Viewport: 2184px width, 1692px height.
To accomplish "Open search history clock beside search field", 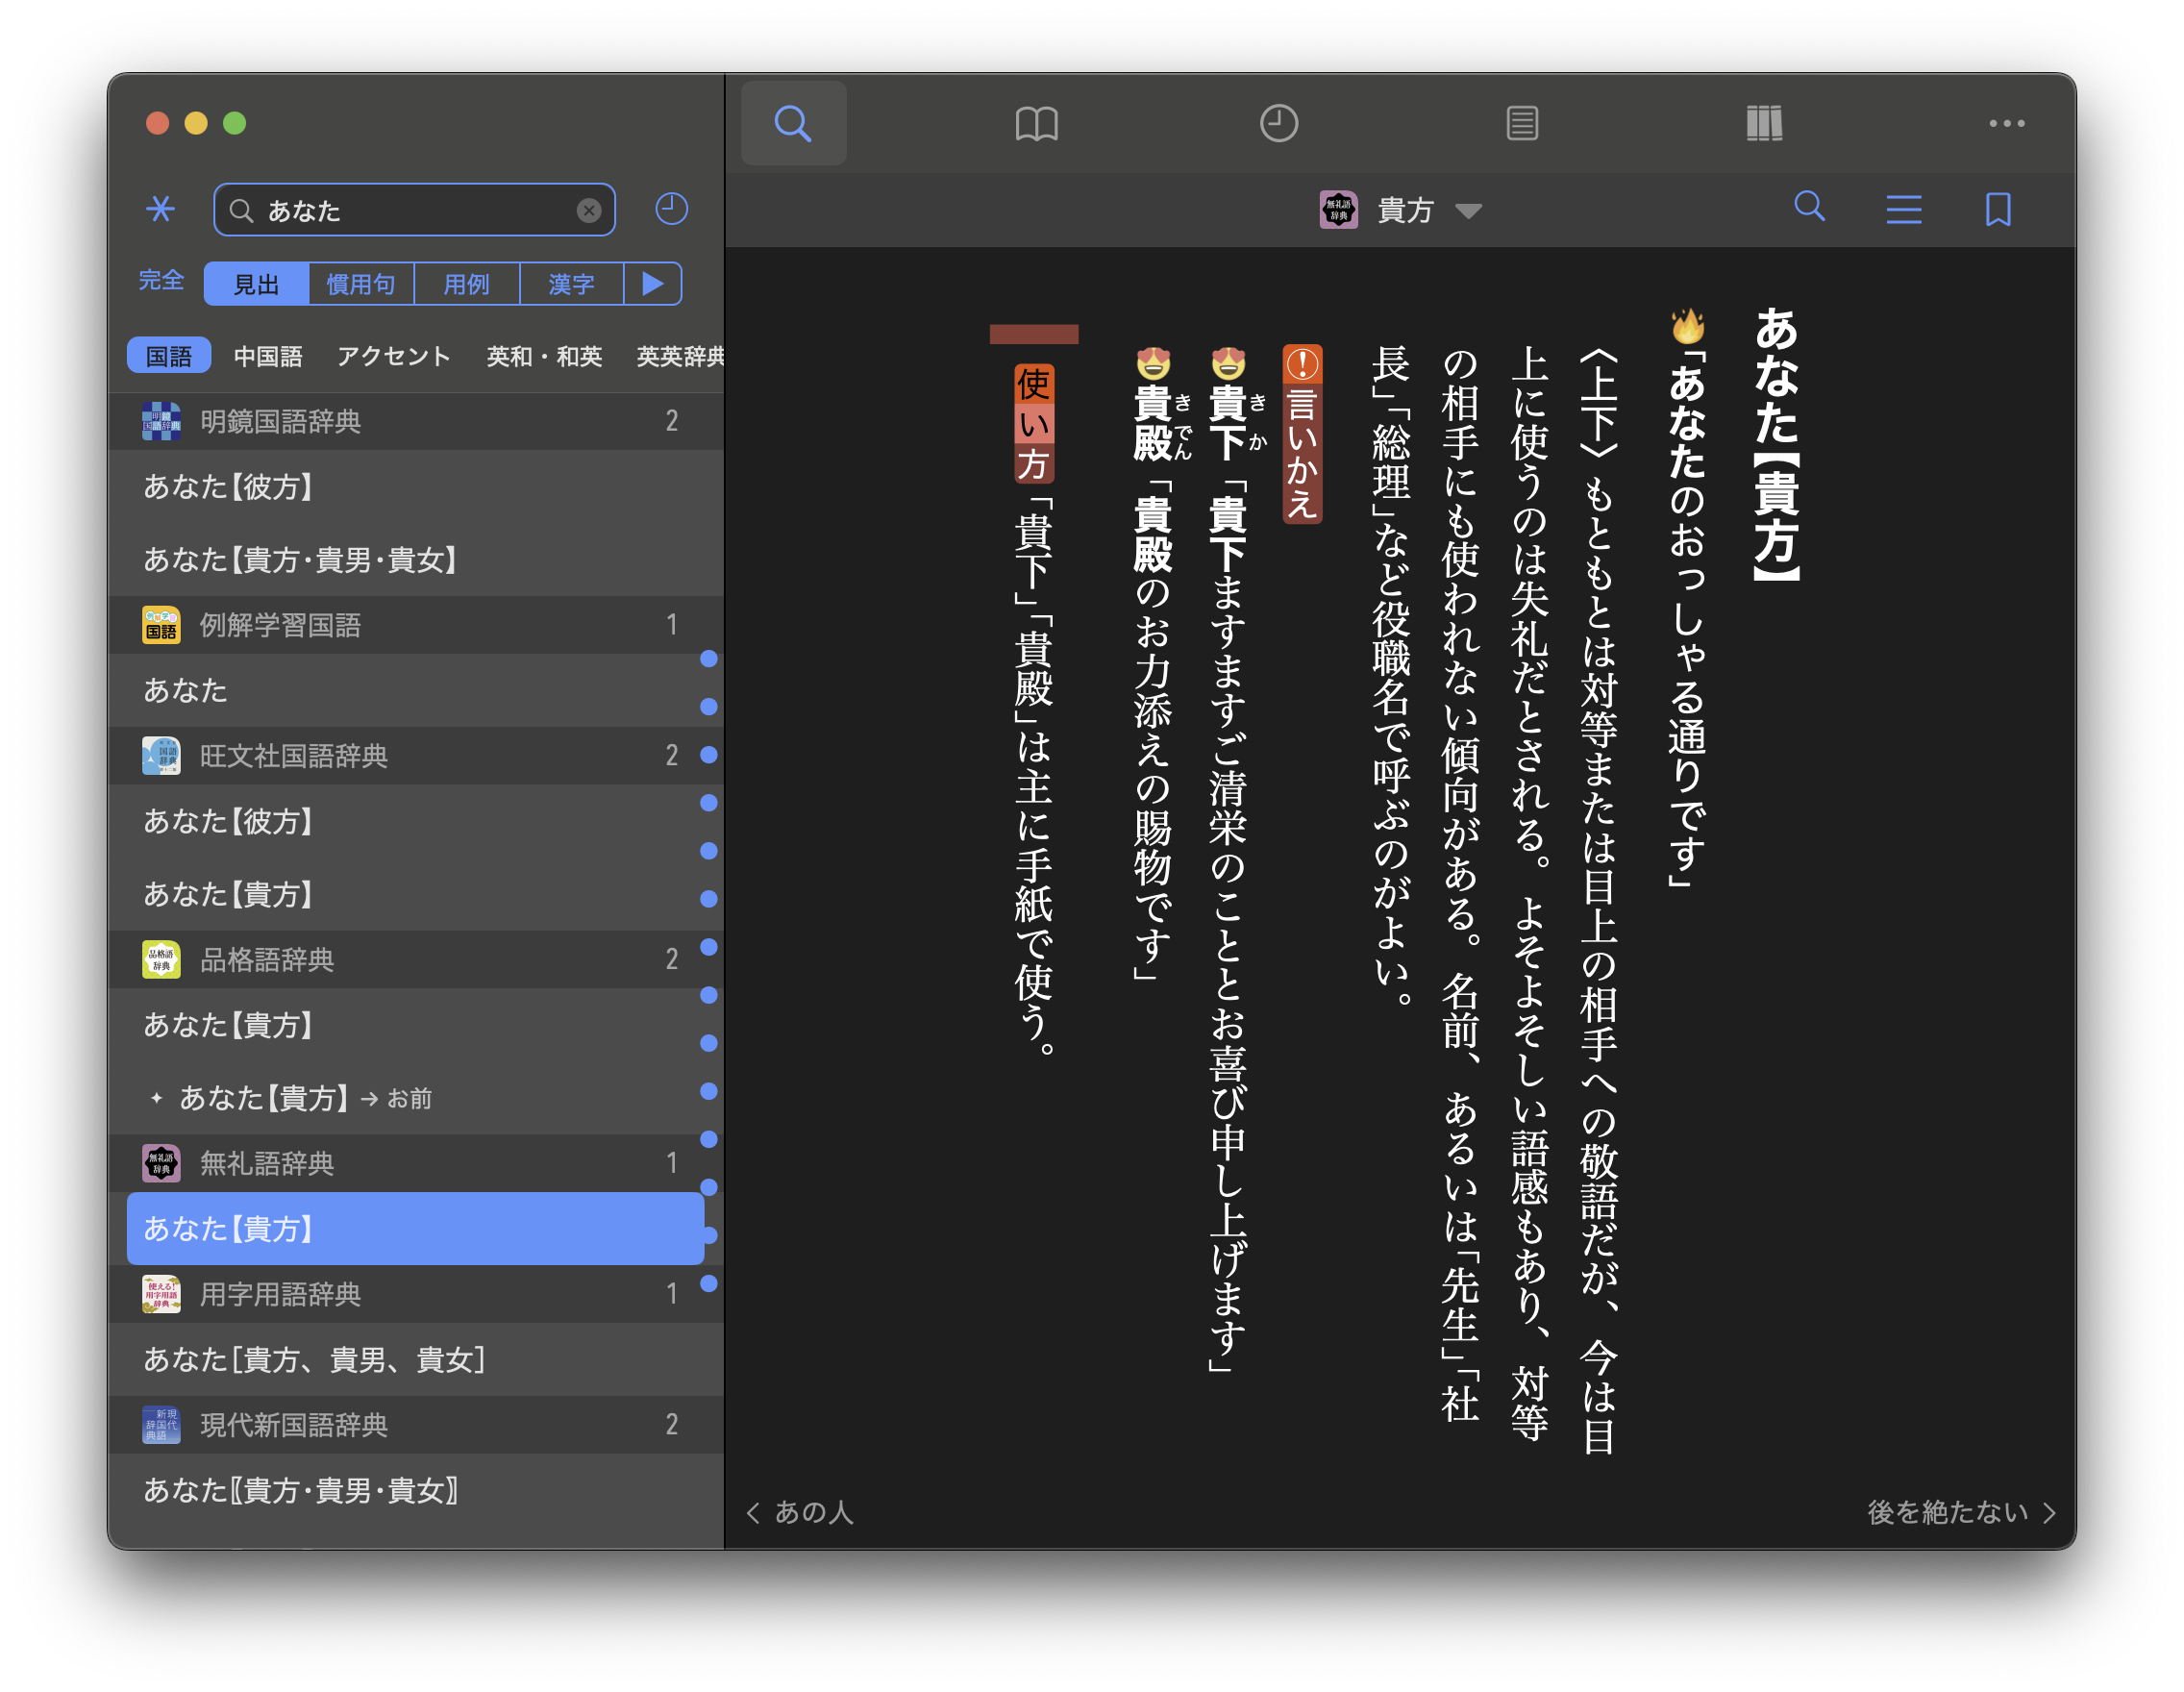I will tap(671, 209).
